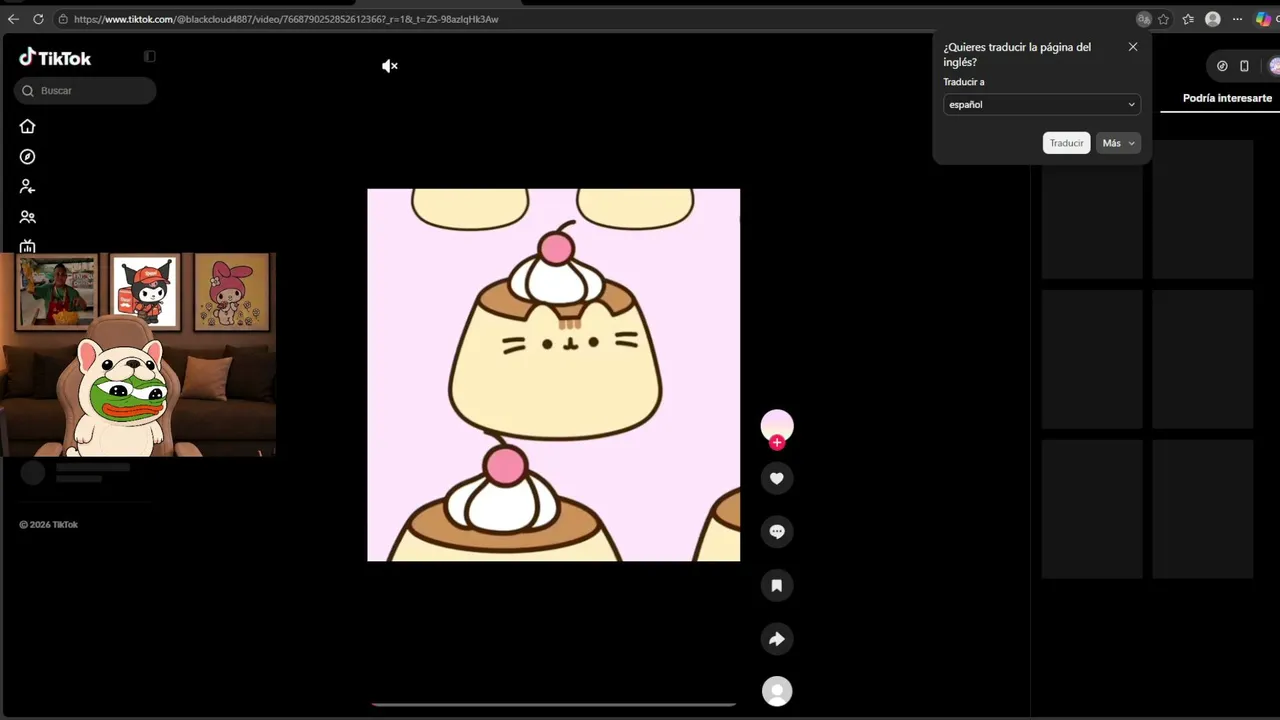1280x720 pixels.
Task: Click the Buscar search field
Action: click(x=85, y=91)
